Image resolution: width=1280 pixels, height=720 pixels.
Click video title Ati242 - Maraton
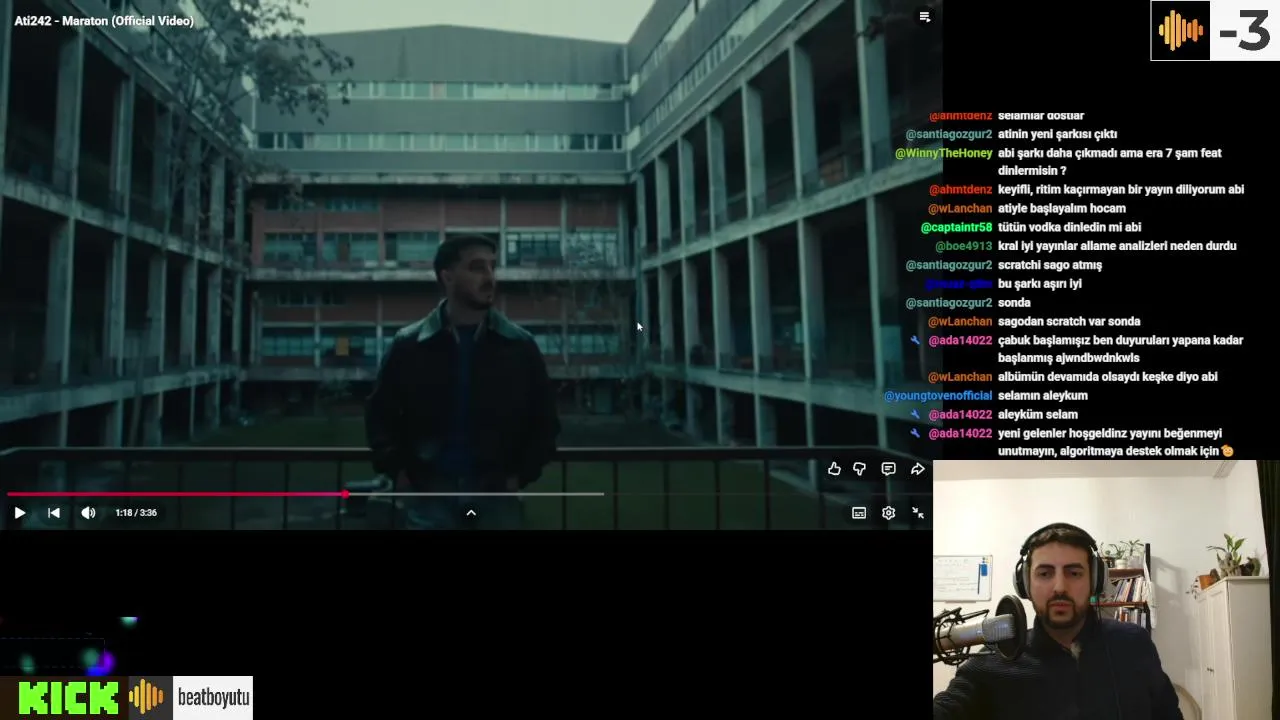coord(104,21)
